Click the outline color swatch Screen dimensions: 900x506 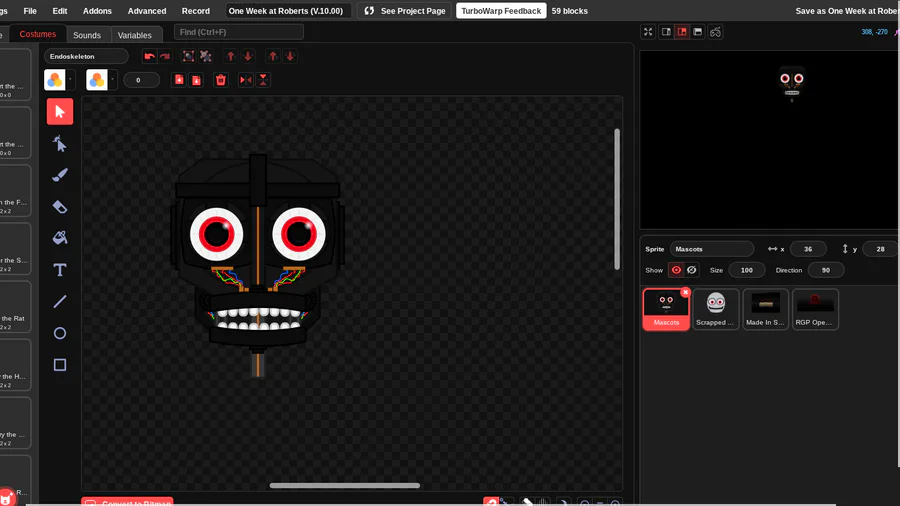point(97,80)
